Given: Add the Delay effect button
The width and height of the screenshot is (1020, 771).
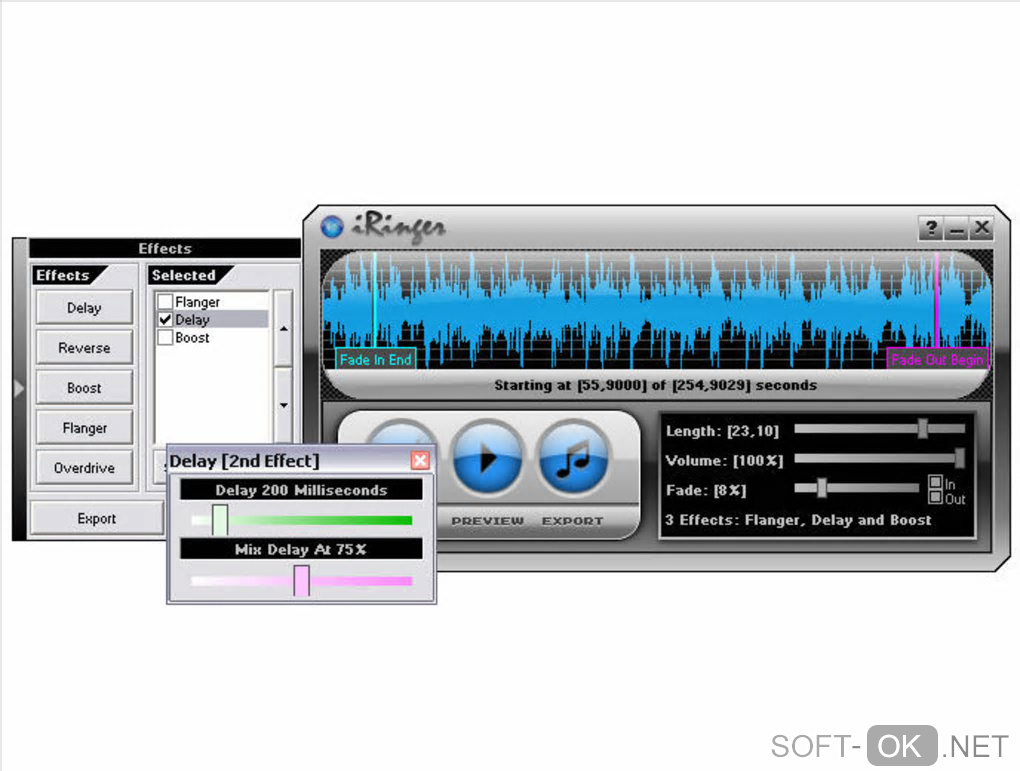Looking at the screenshot, I should [85, 308].
